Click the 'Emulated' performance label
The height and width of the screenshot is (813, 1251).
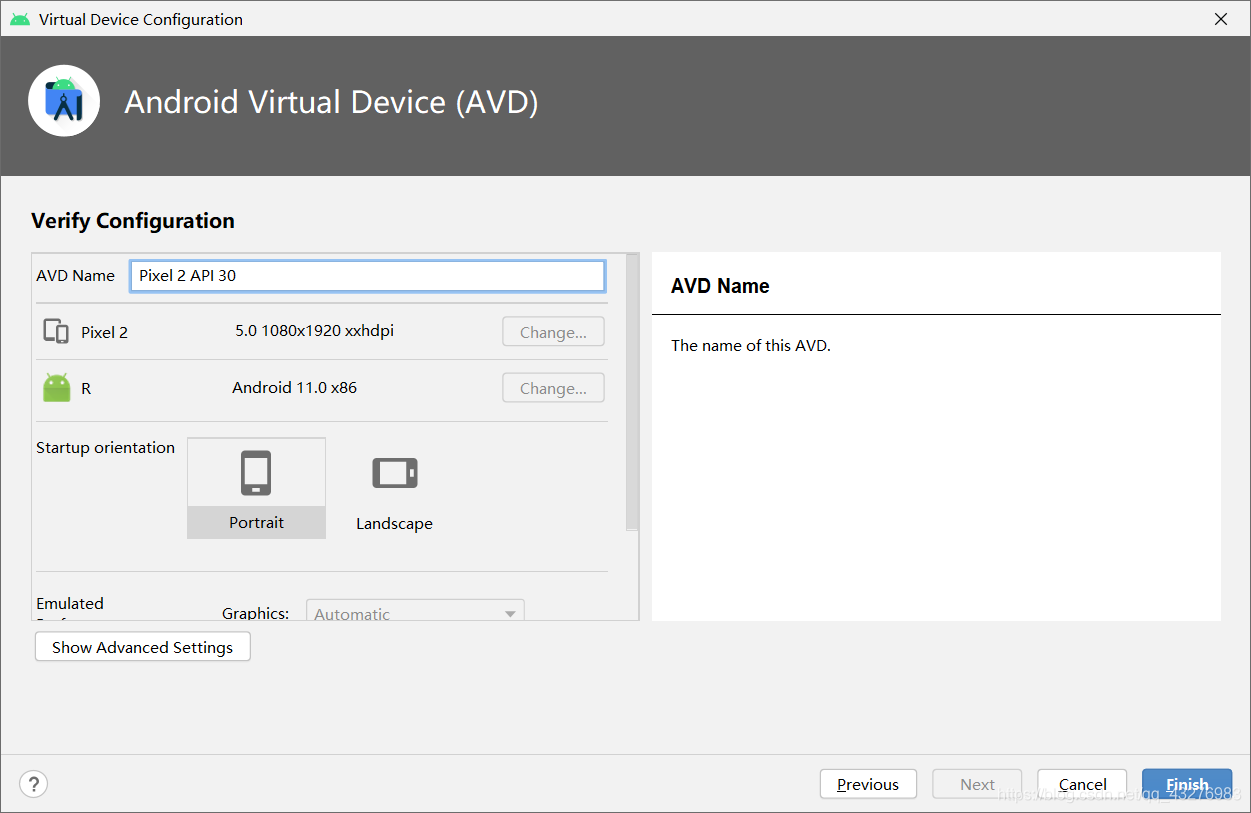70,604
